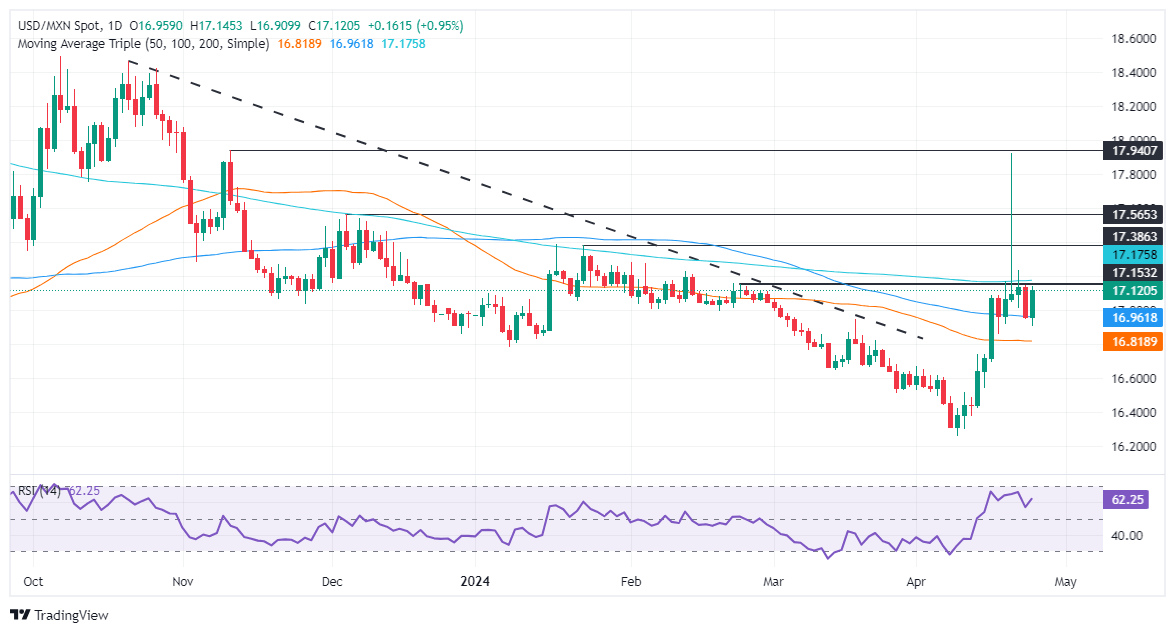
Task: Click the RSI (14) indicator label
Action: [x=39, y=491]
